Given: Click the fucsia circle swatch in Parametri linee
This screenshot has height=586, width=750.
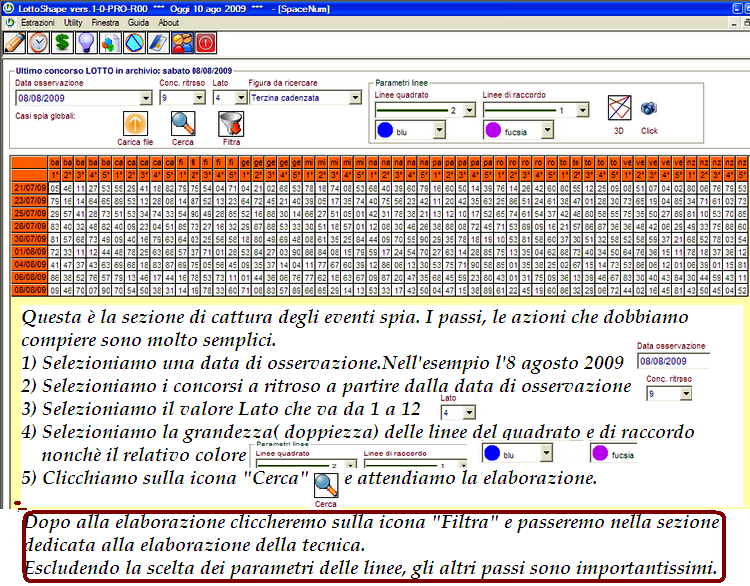Looking at the screenshot, I should [x=493, y=130].
